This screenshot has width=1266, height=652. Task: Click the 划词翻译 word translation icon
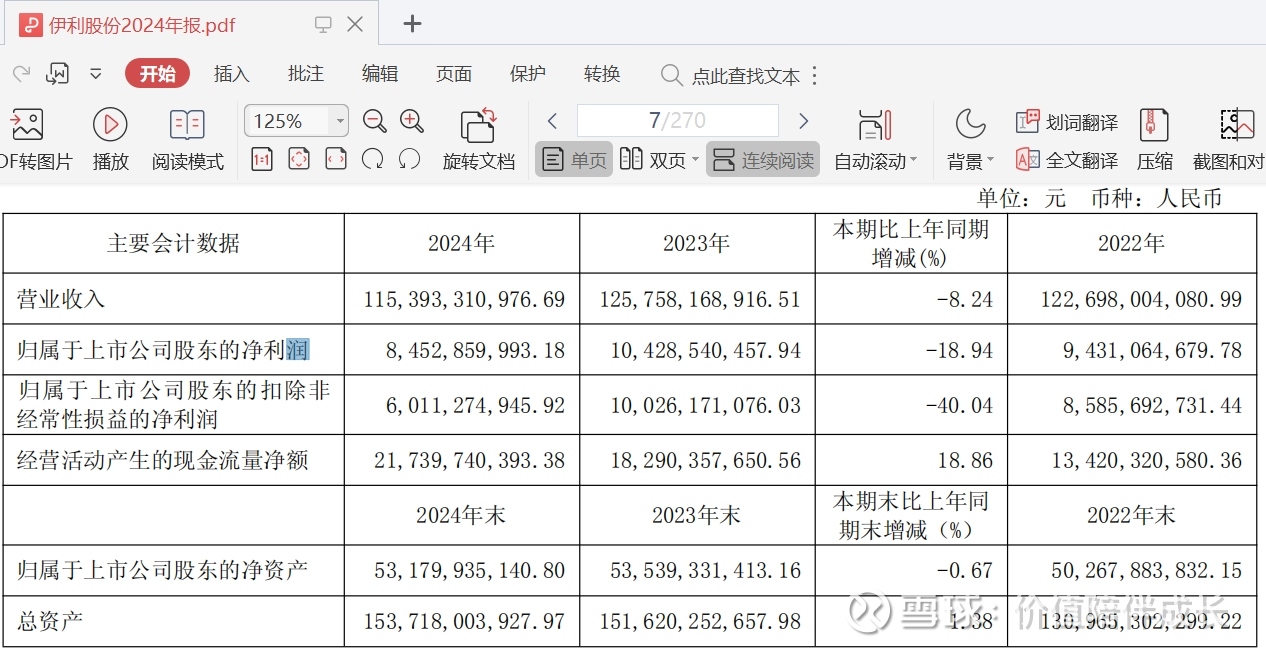tap(1027, 122)
